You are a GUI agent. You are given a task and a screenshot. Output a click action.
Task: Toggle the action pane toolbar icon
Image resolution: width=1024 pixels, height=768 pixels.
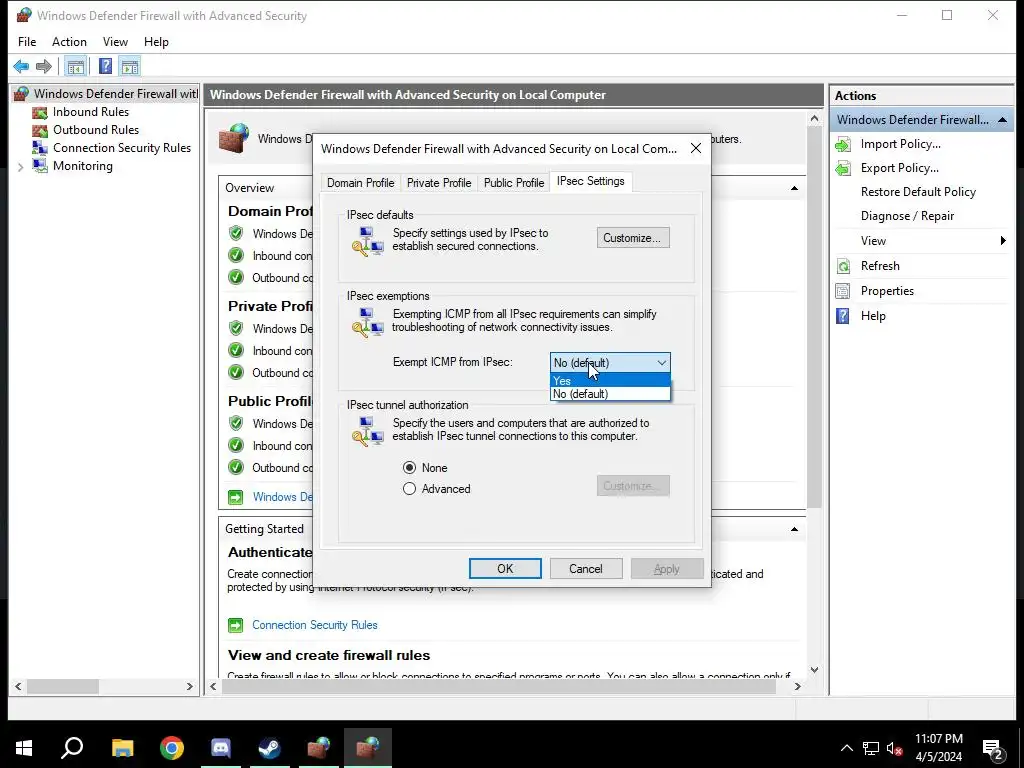click(130, 66)
